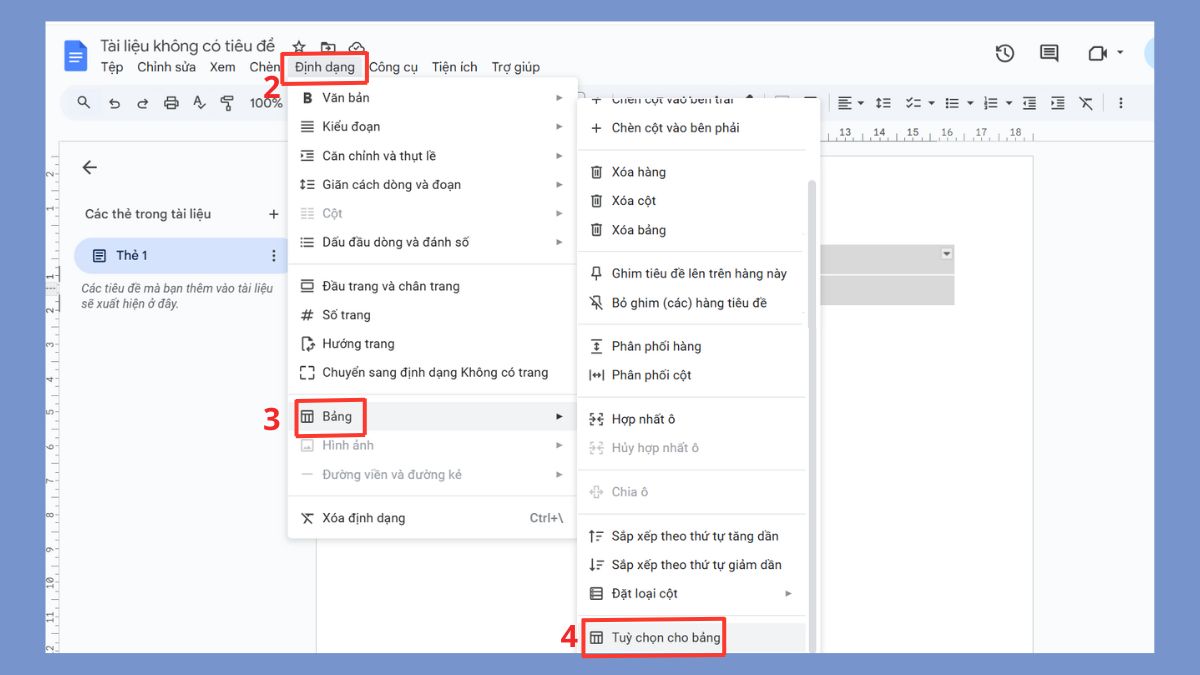The height and width of the screenshot is (675, 1200).
Task: Open the 'Tiện ích' menu
Action: click(454, 66)
